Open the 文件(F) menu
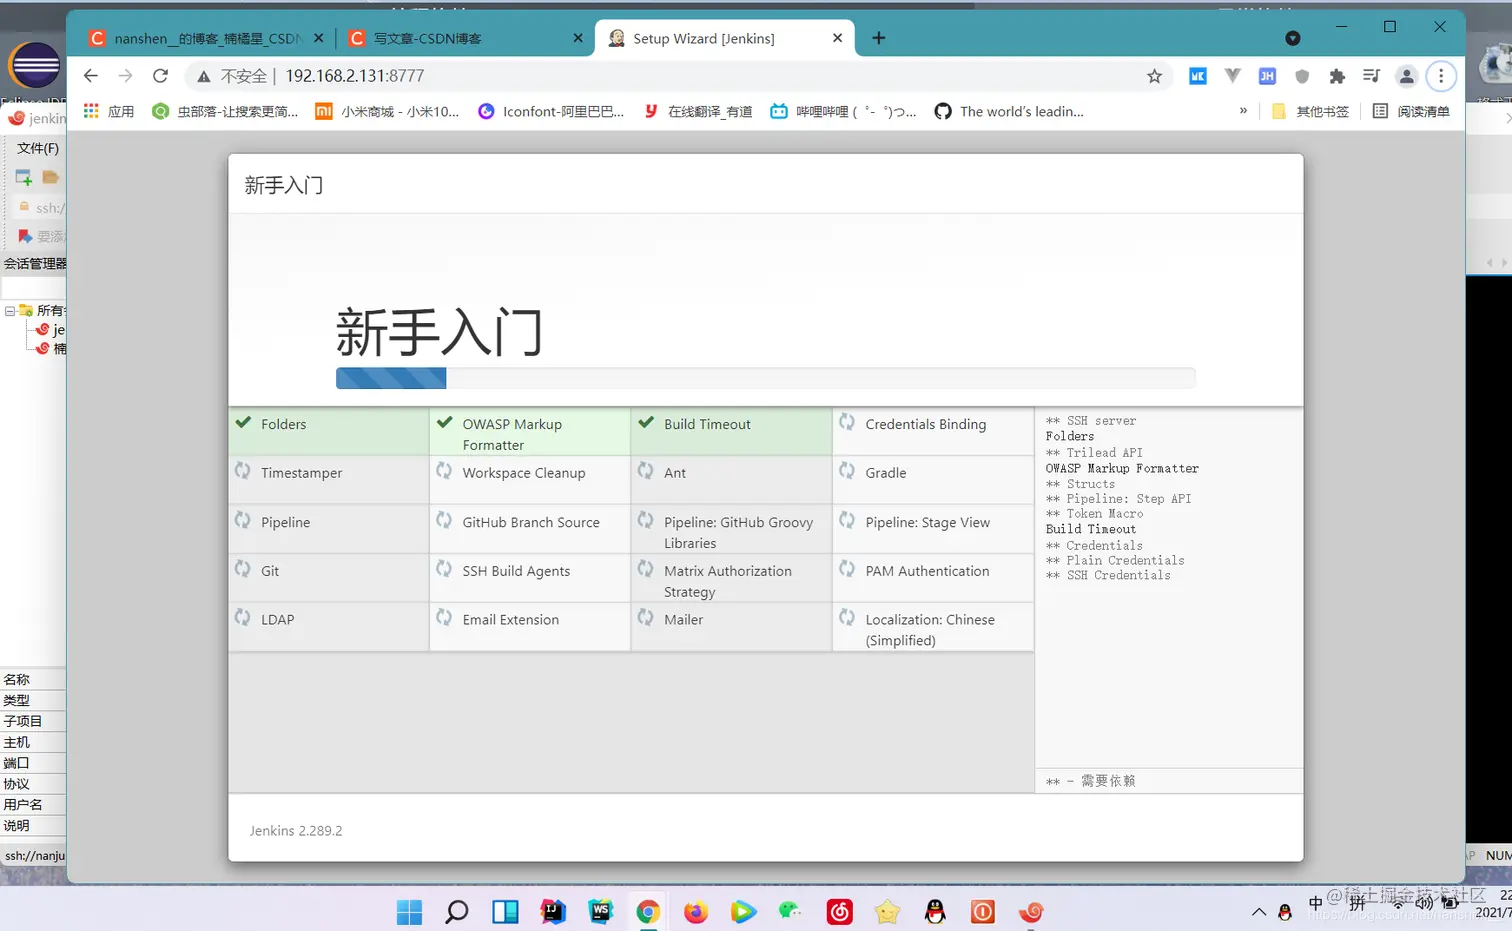1512x931 pixels. tap(39, 147)
